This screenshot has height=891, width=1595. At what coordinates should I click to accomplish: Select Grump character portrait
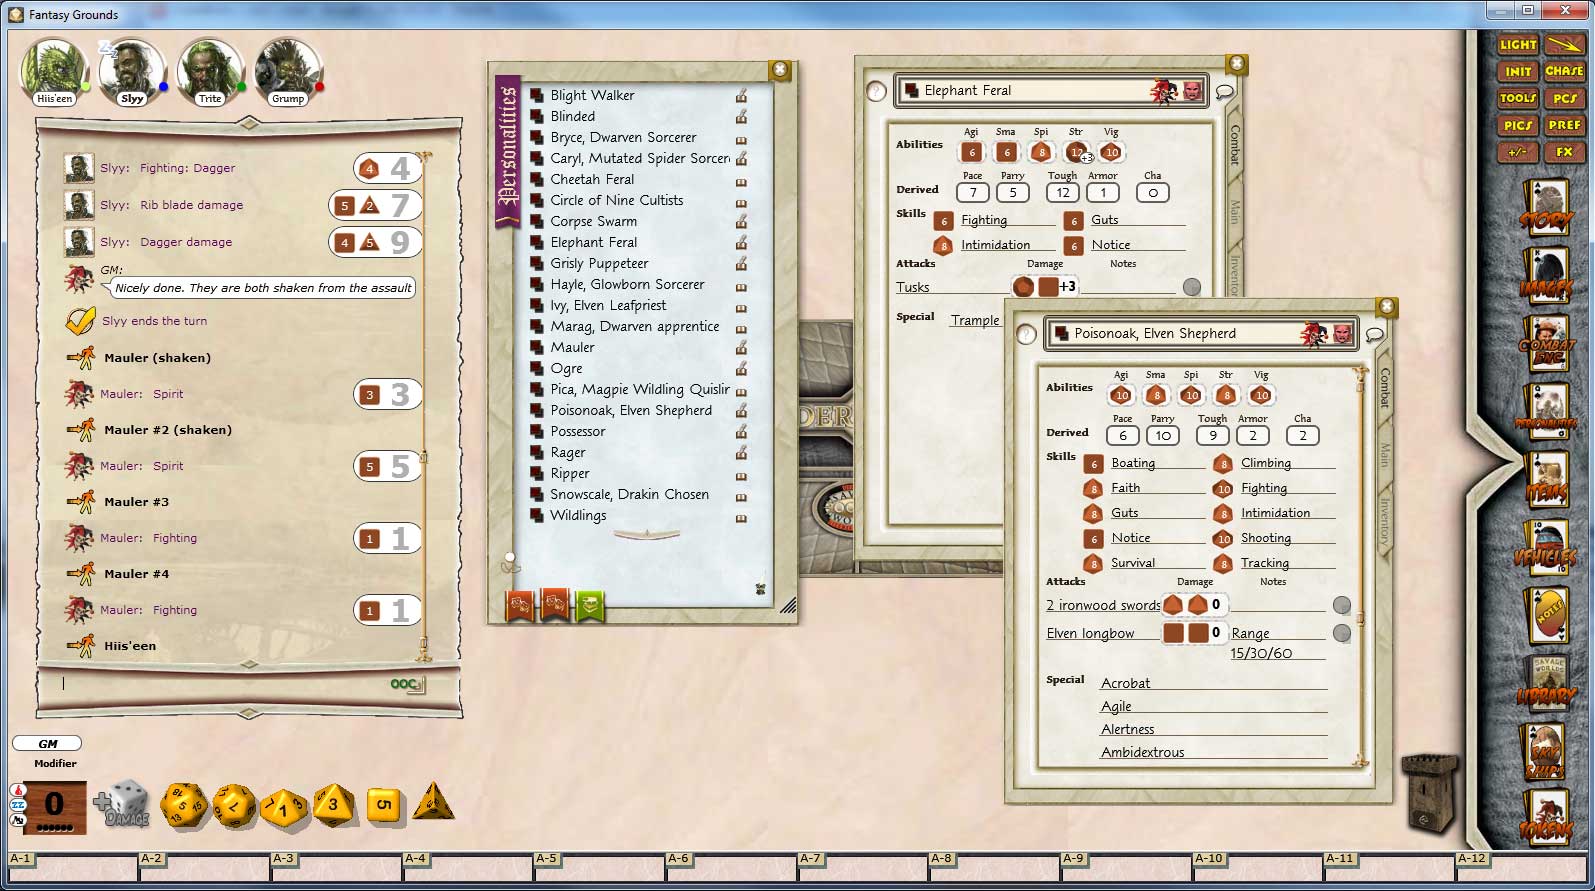(x=288, y=70)
